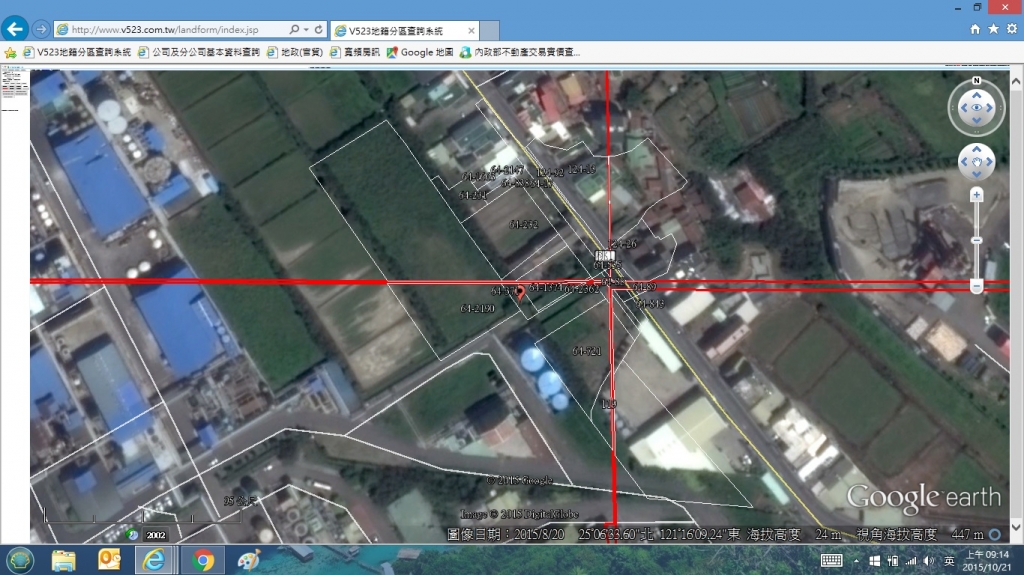Toggle the on-screen keyboard tray icon

[x=831, y=560]
